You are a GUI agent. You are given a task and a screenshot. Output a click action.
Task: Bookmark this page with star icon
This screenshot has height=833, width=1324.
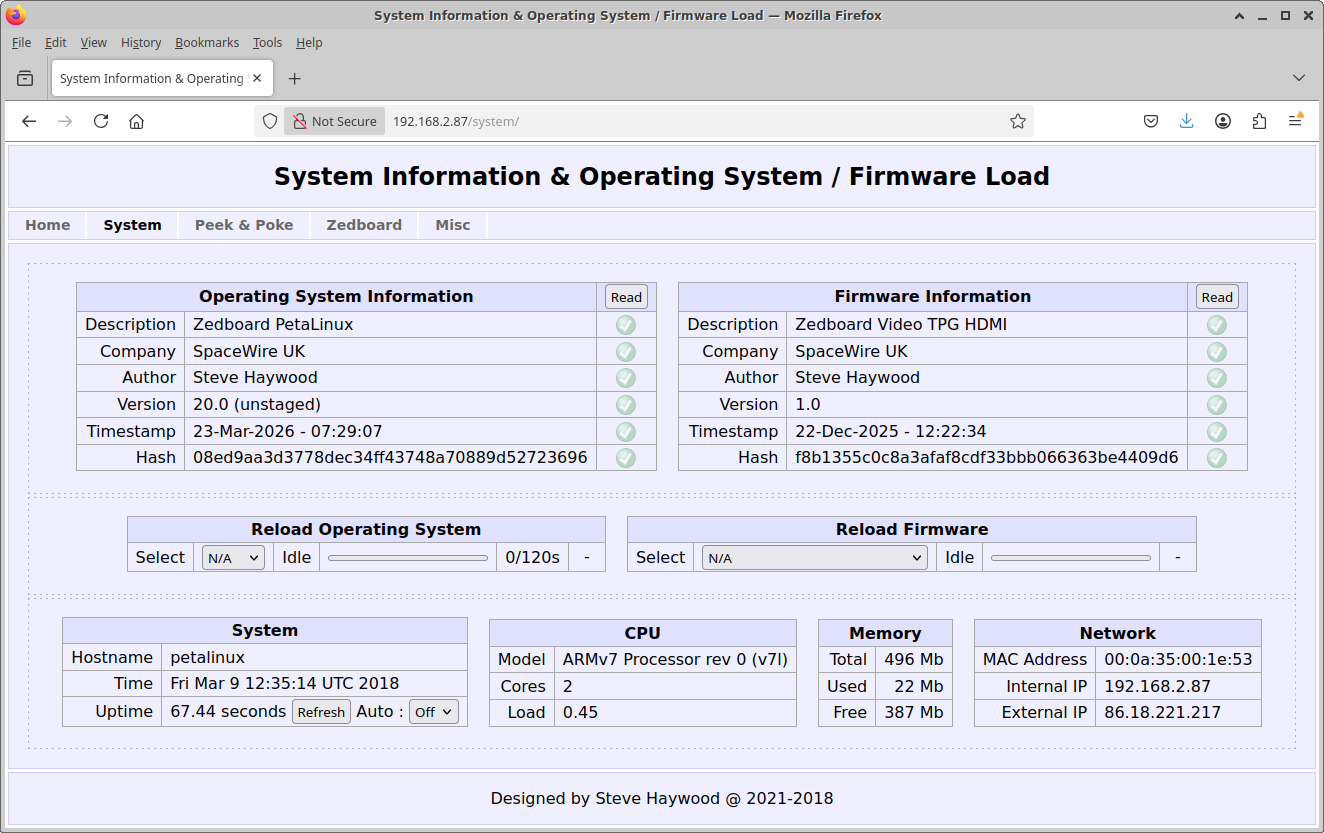tap(1018, 121)
